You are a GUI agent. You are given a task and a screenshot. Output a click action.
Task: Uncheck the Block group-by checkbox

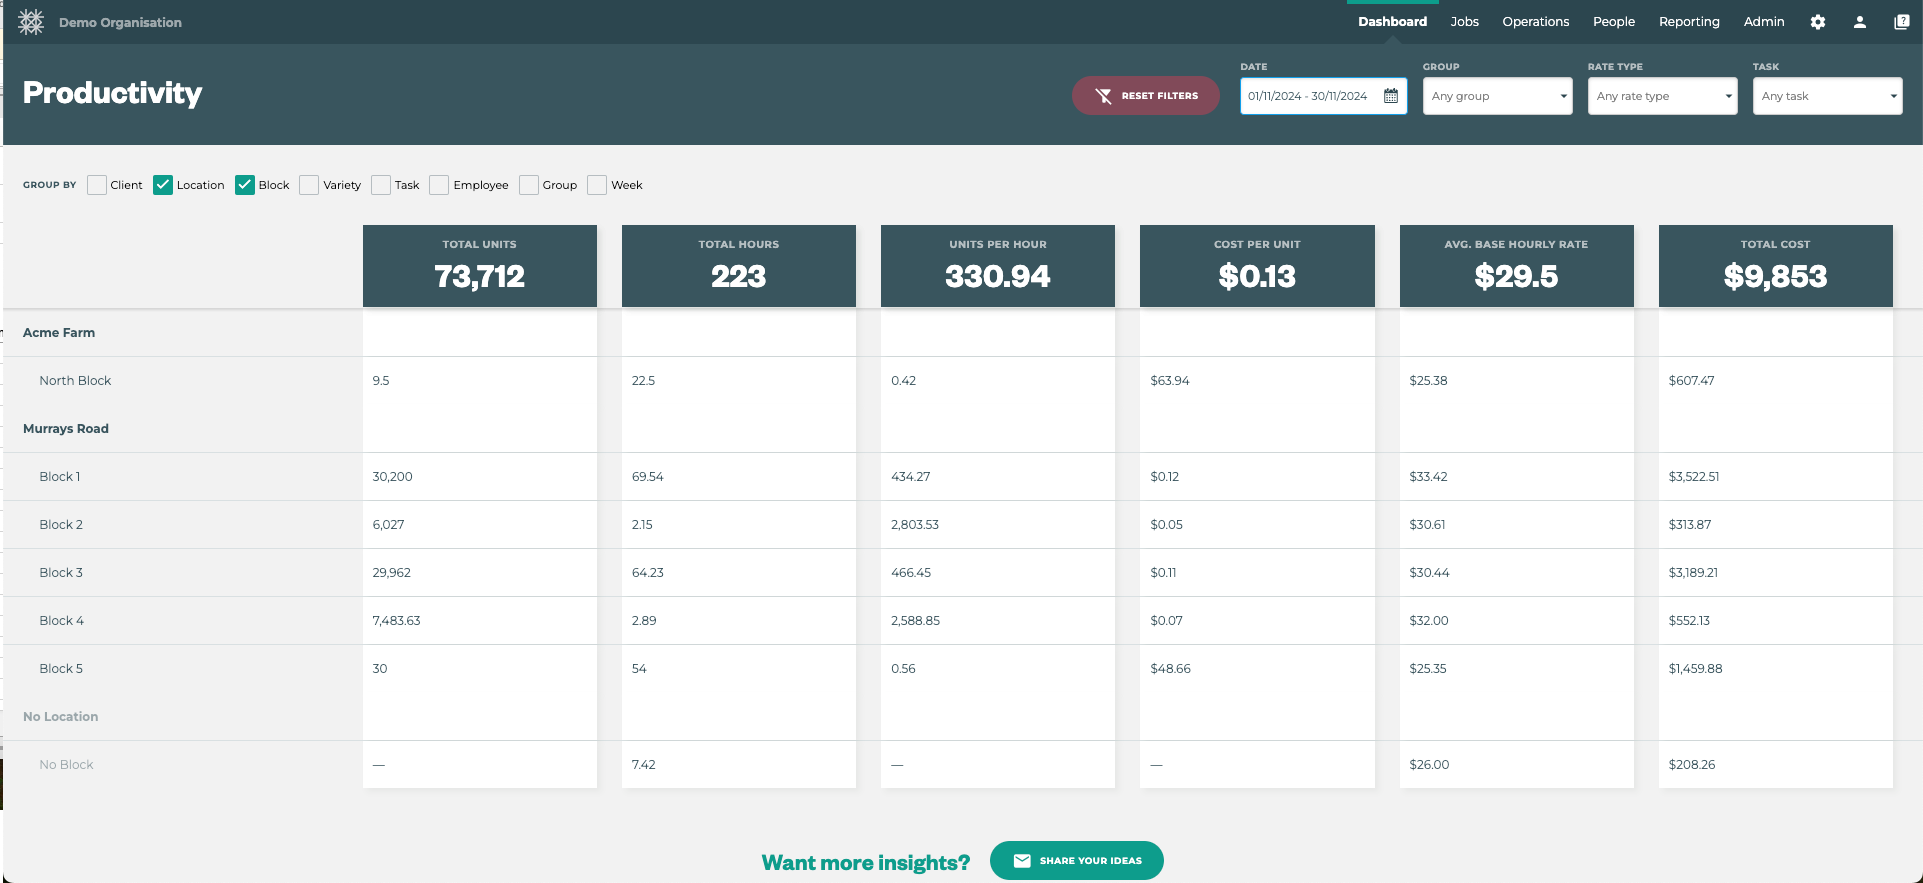coord(245,185)
